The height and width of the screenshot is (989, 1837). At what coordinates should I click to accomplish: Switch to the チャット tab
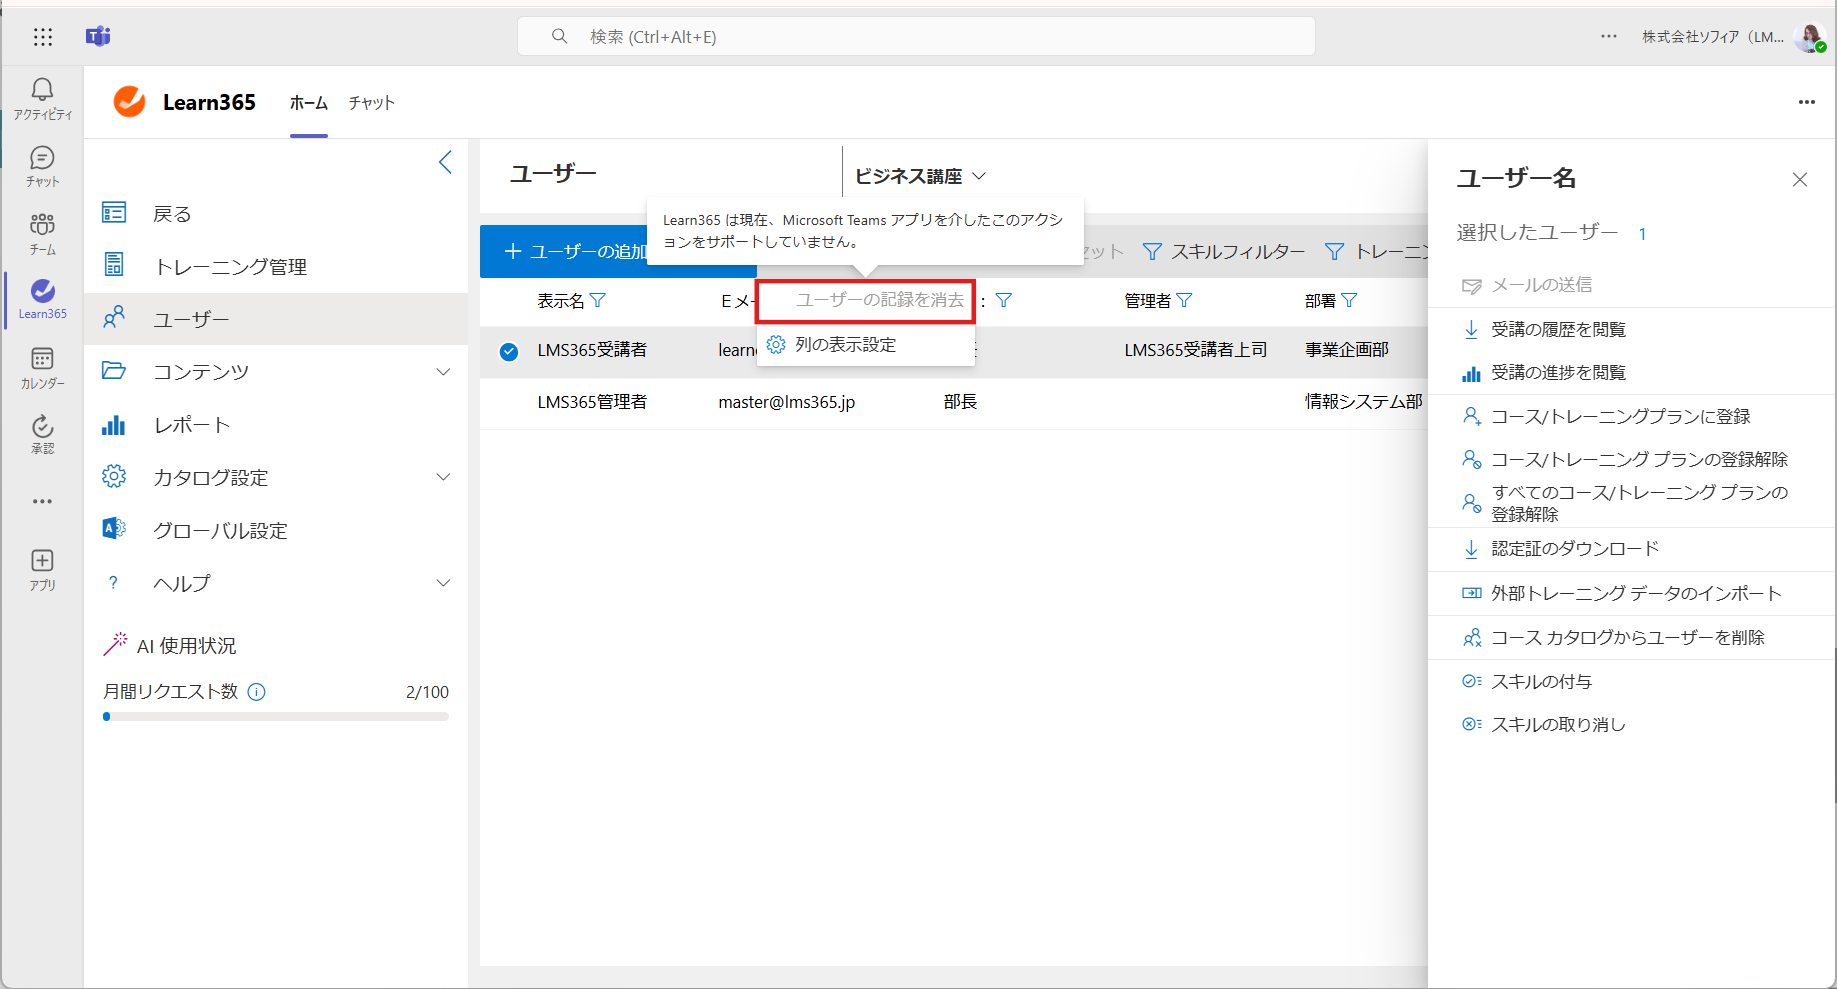tap(372, 103)
